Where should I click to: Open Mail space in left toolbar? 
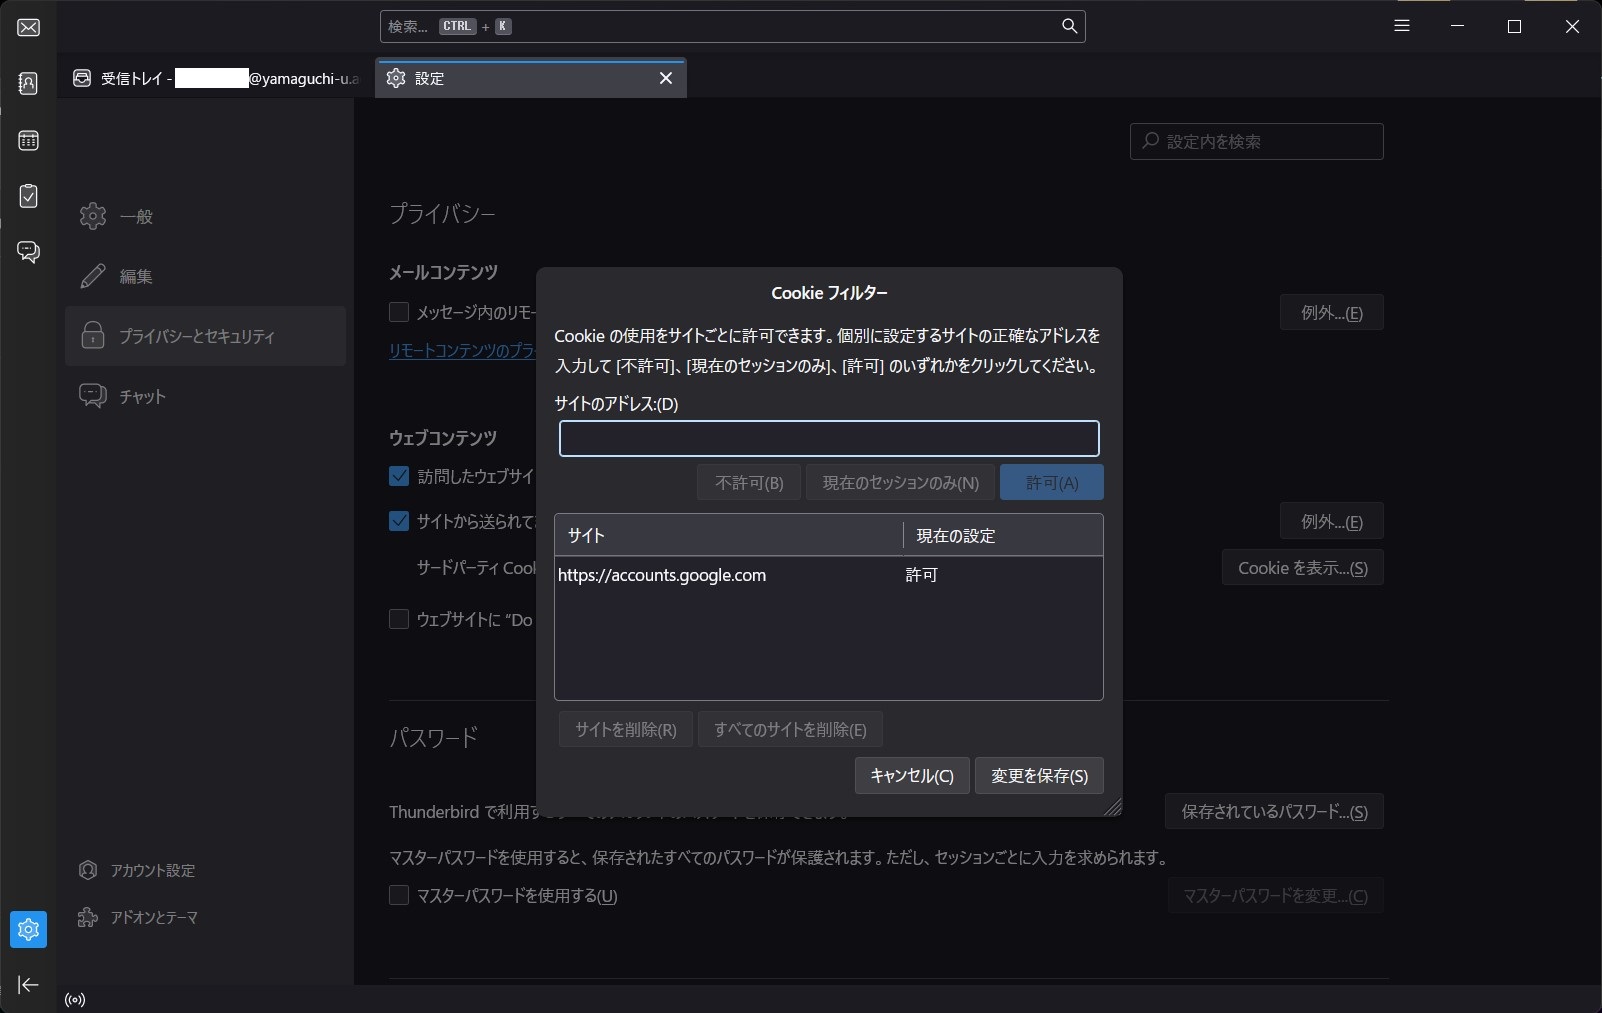coord(28,27)
